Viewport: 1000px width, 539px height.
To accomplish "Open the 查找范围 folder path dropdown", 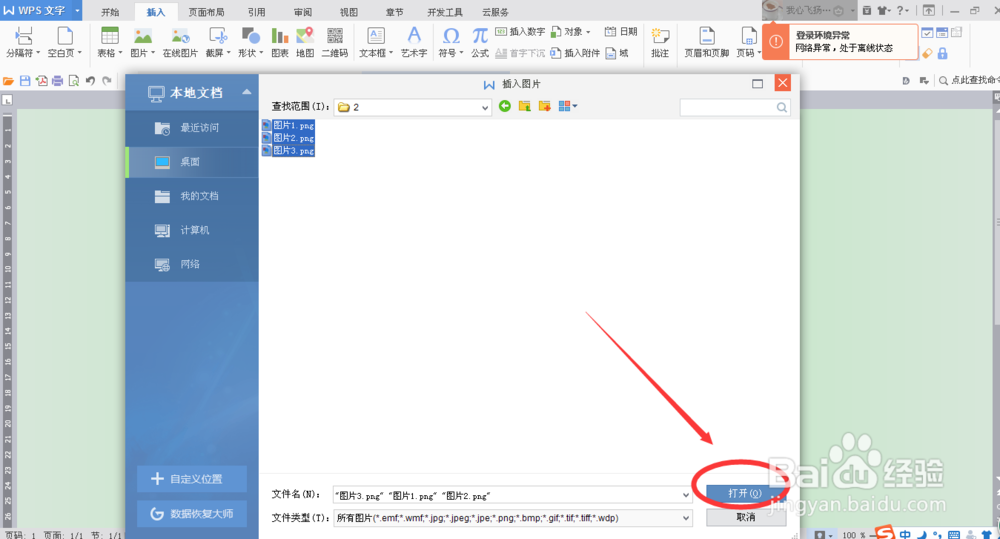I will point(485,108).
